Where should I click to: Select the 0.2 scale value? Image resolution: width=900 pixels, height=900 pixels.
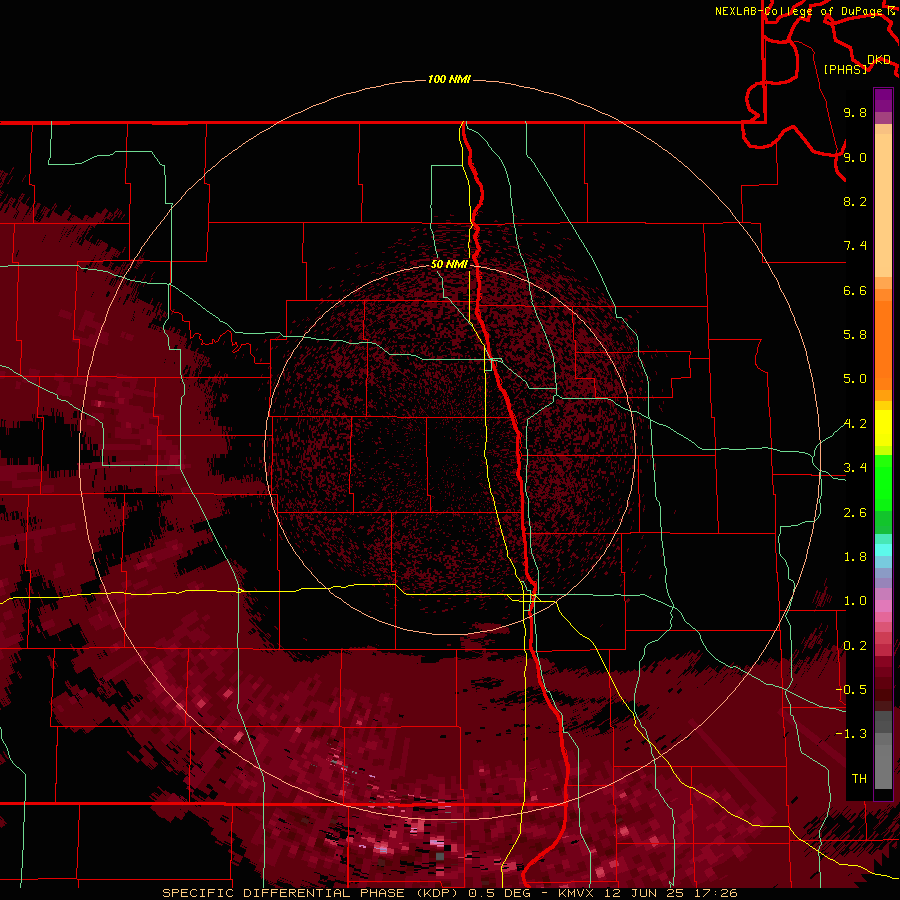coord(855,646)
